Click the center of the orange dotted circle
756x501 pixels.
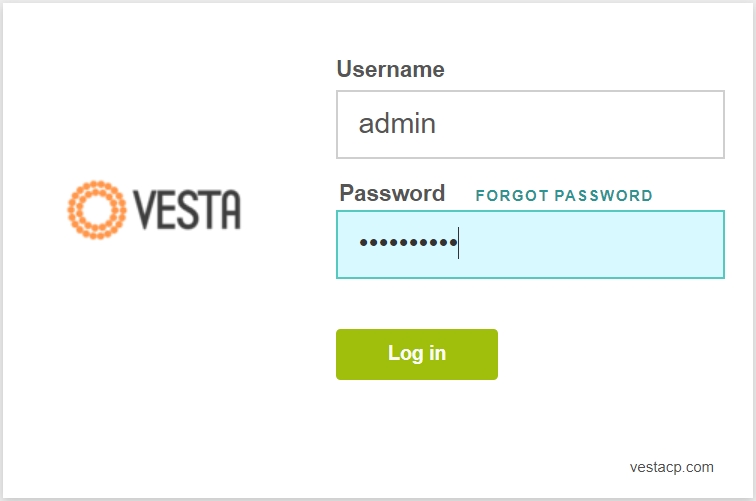[97, 210]
